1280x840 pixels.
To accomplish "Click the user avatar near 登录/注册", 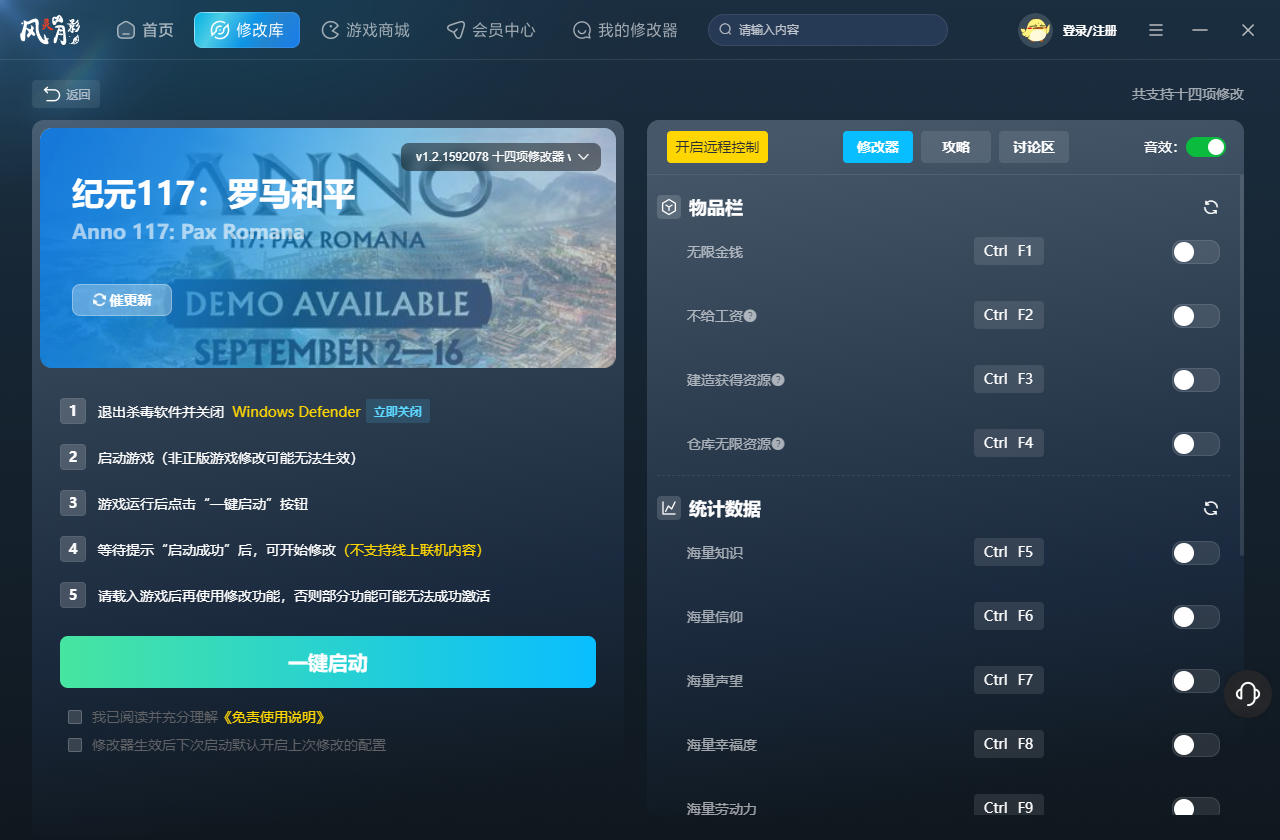I will [x=1034, y=30].
